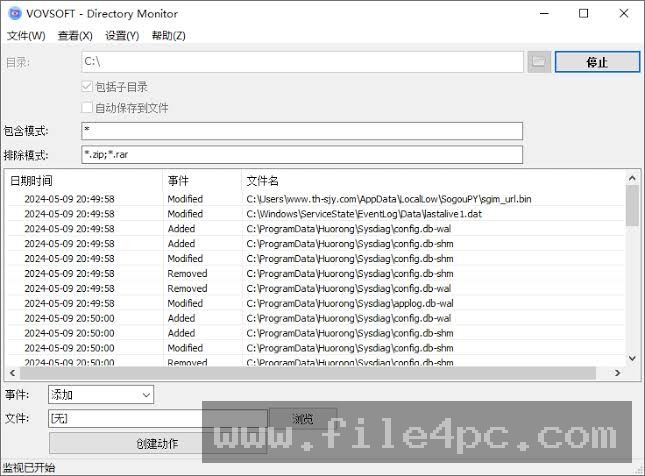Sort by the 事件 column header
The width and height of the screenshot is (645, 476).
pos(202,181)
